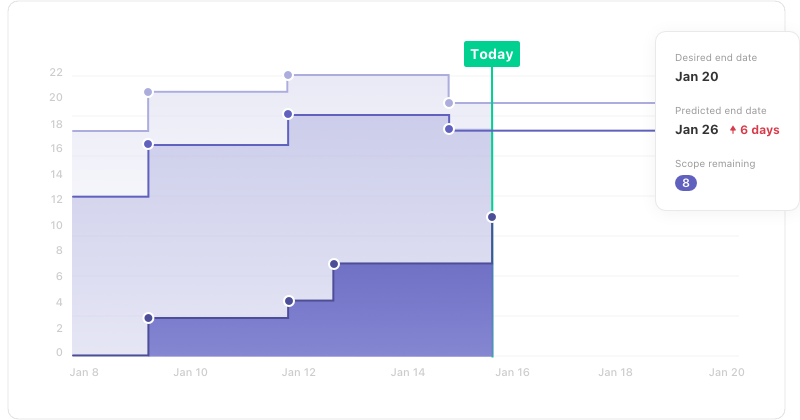Click the red 6 days delay text
Image resolution: width=800 pixels, height=420 pixels.
pos(759,130)
